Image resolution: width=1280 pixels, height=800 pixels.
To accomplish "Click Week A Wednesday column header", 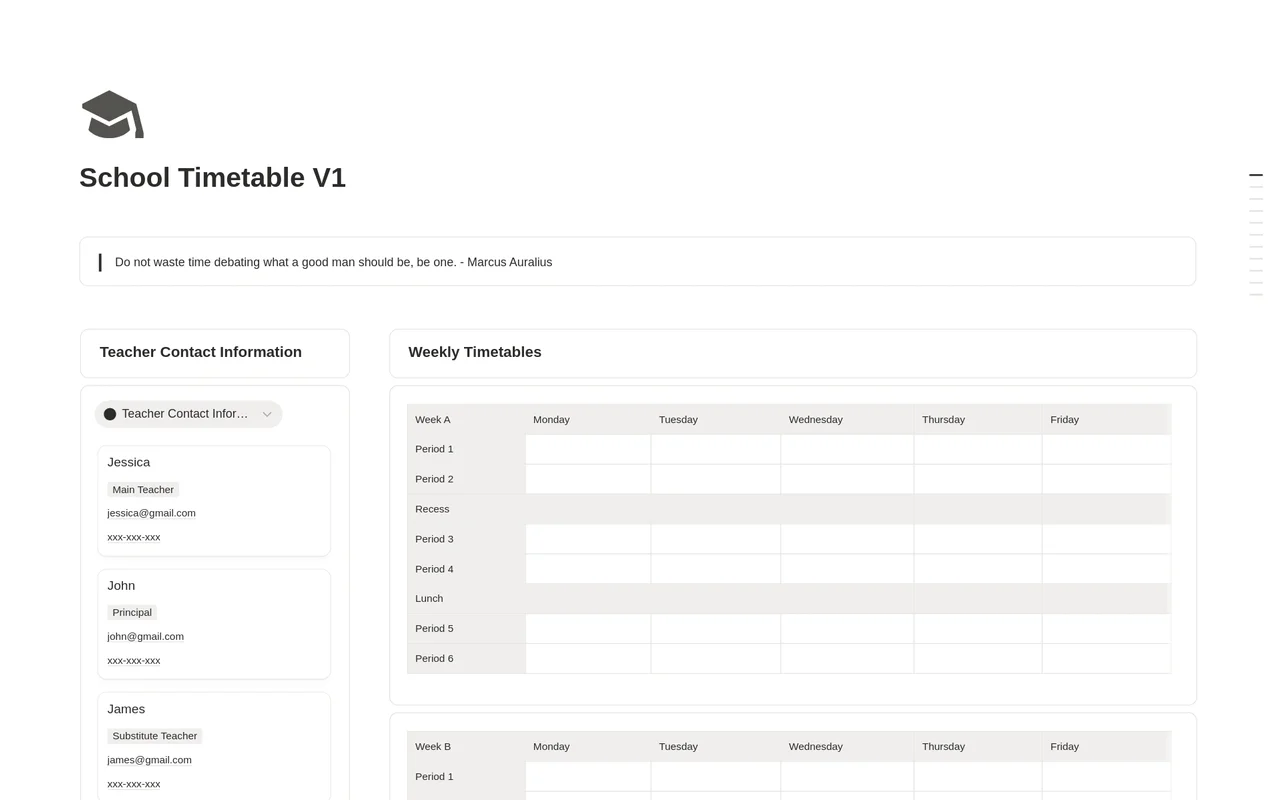I will [x=847, y=419].
